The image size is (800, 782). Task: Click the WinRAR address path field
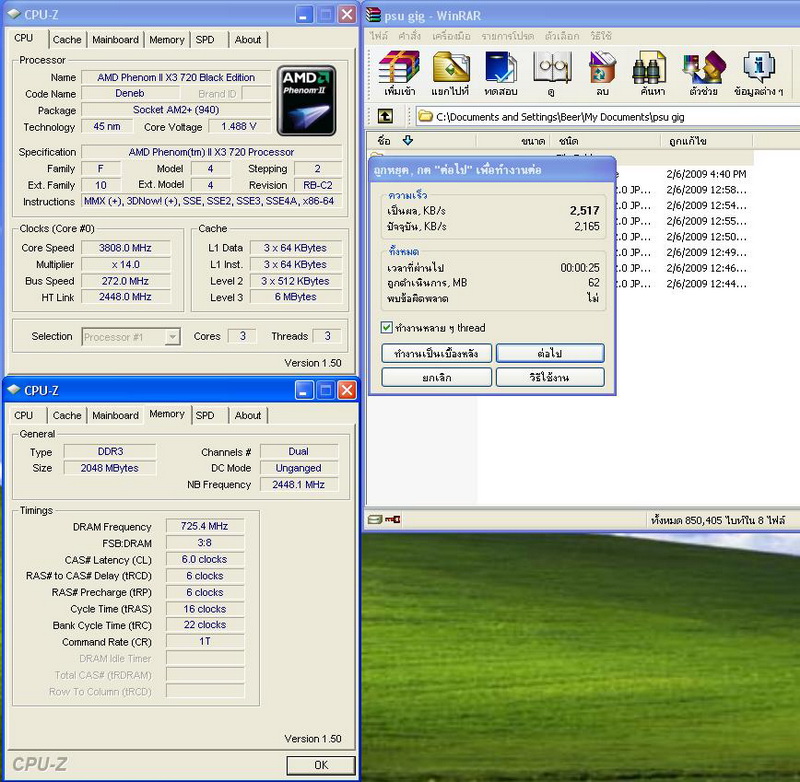pyautogui.click(x=600, y=116)
